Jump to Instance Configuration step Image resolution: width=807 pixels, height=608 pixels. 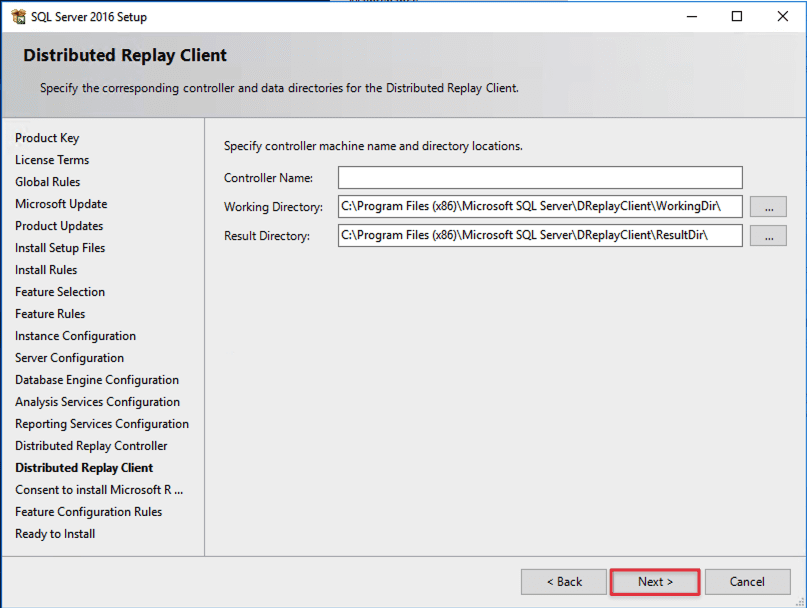(x=75, y=336)
